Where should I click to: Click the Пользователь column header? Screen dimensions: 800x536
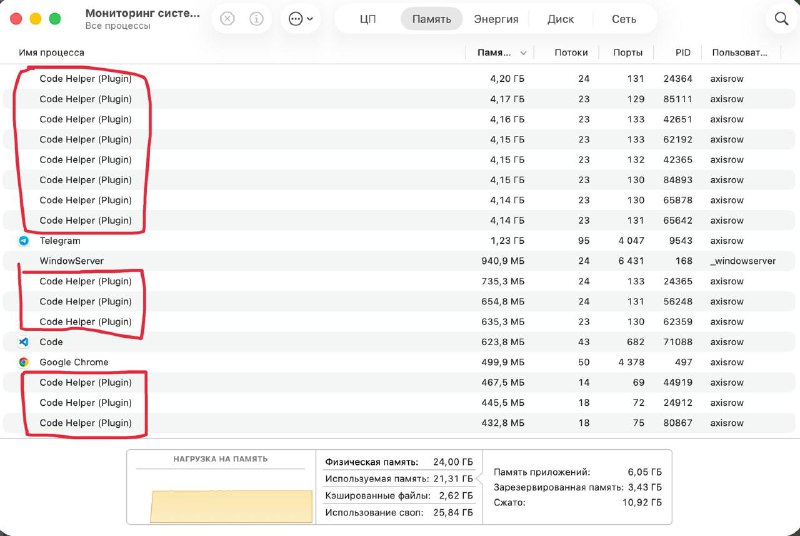pos(739,52)
